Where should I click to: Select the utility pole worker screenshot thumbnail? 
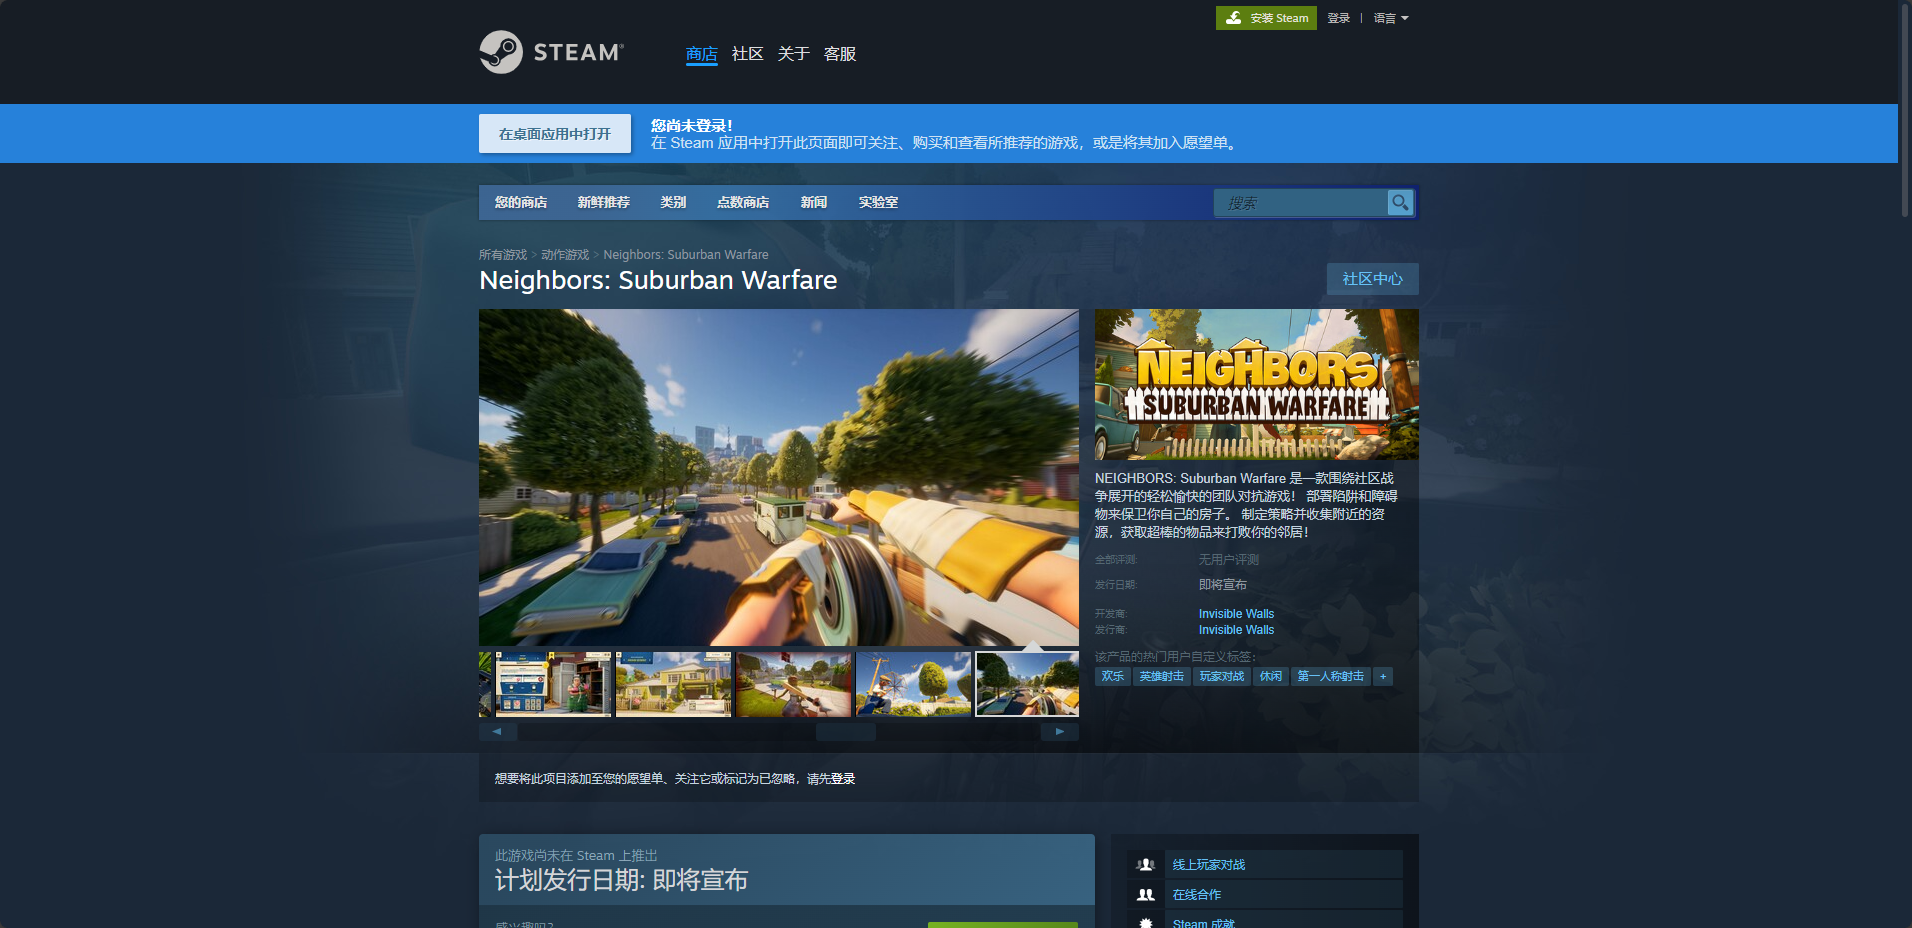[x=913, y=685]
